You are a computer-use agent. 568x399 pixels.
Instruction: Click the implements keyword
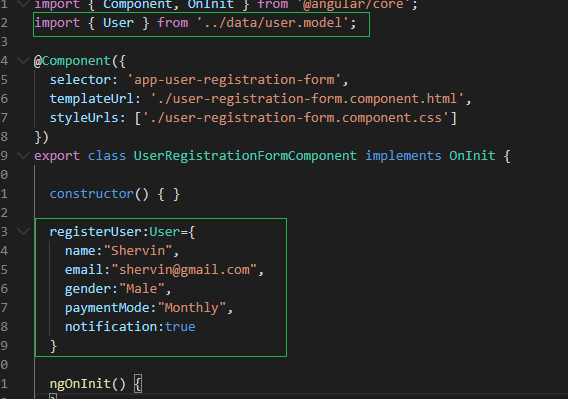[403, 156]
